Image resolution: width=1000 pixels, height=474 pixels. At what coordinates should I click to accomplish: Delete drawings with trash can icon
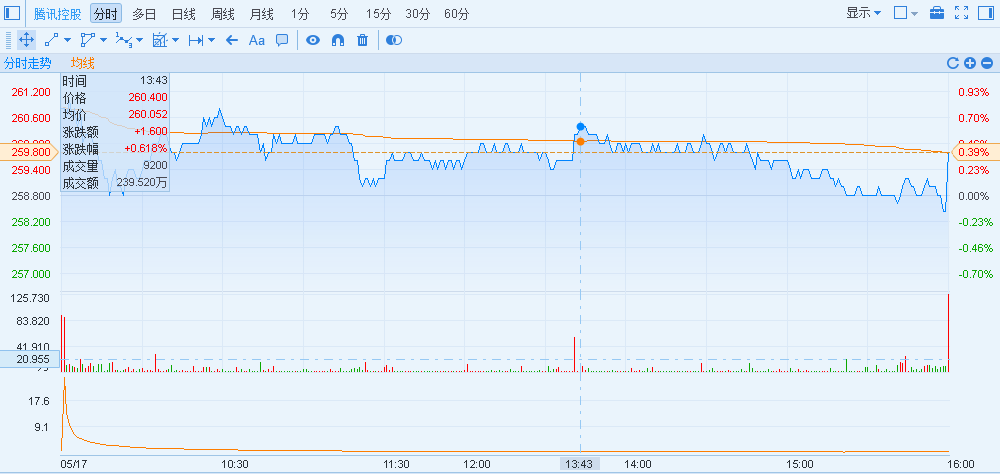(362, 40)
